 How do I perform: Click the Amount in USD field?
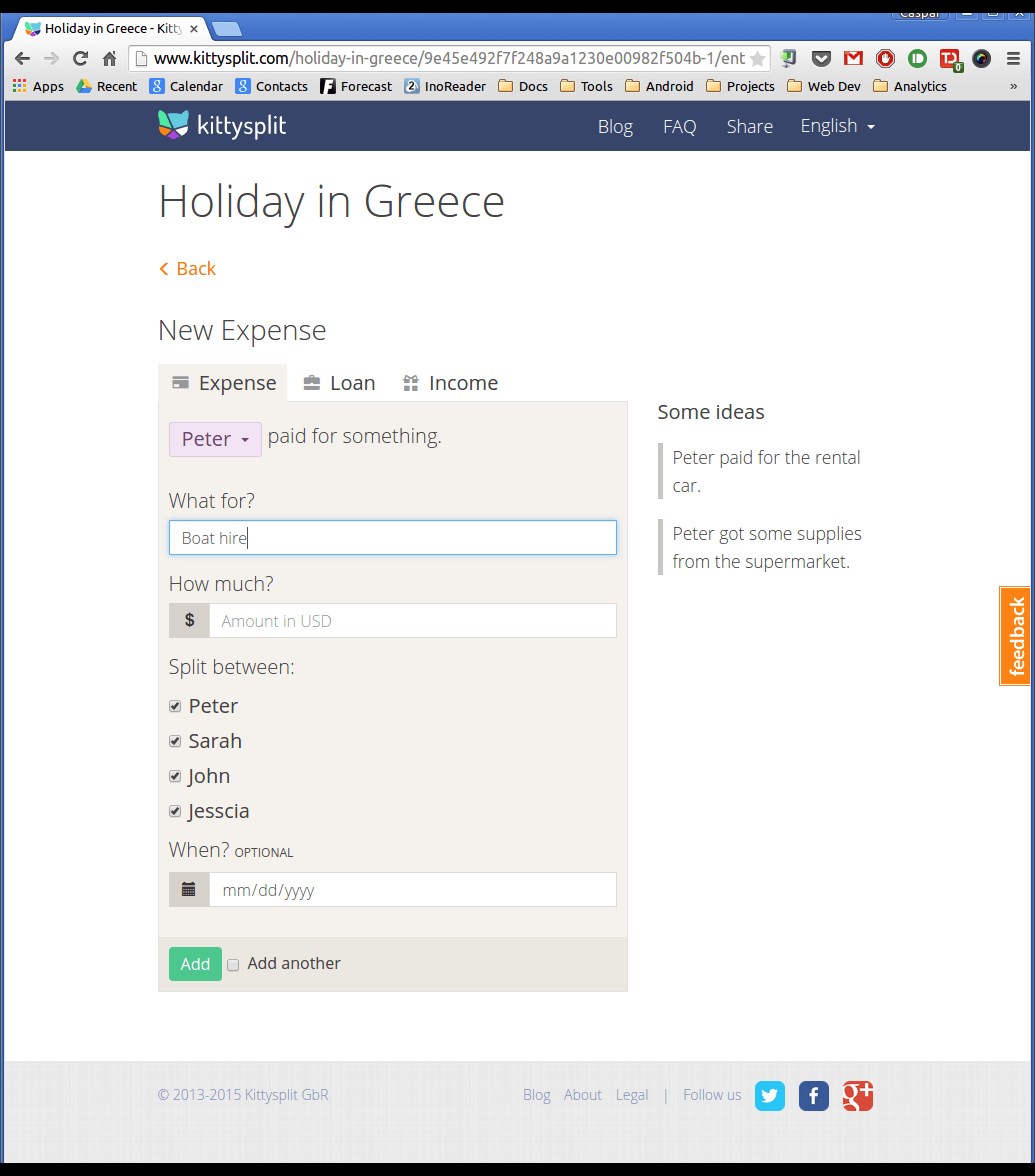point(412,621)
